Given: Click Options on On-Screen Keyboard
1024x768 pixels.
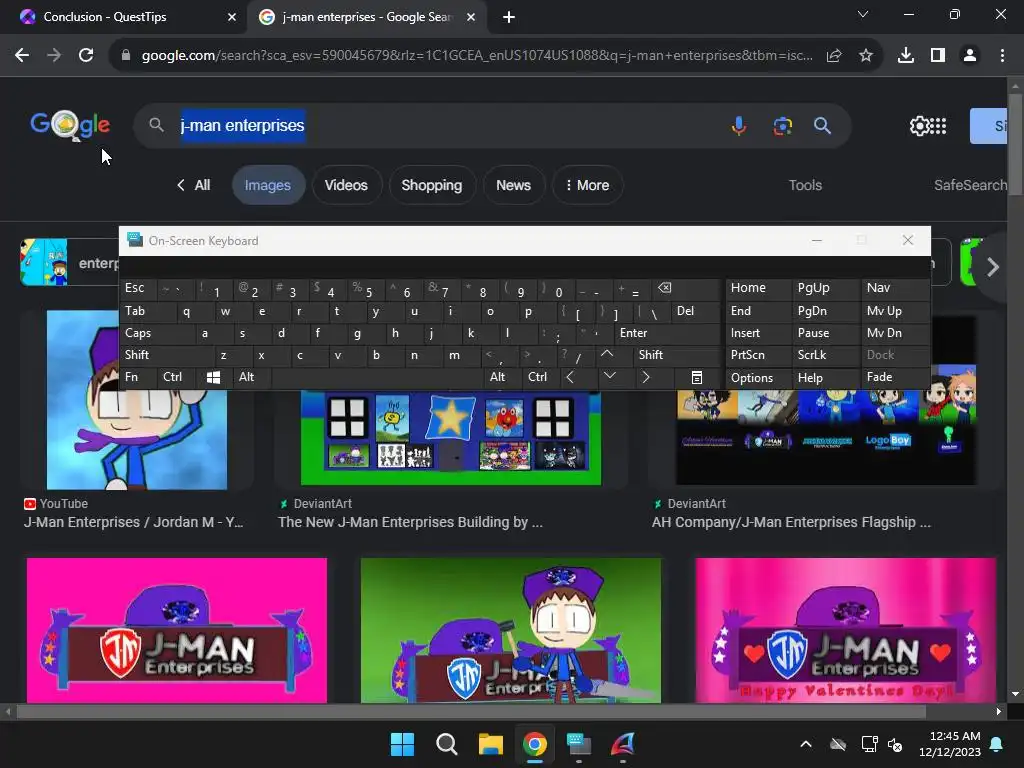Looking at the screenshot, I should point(758,377).
